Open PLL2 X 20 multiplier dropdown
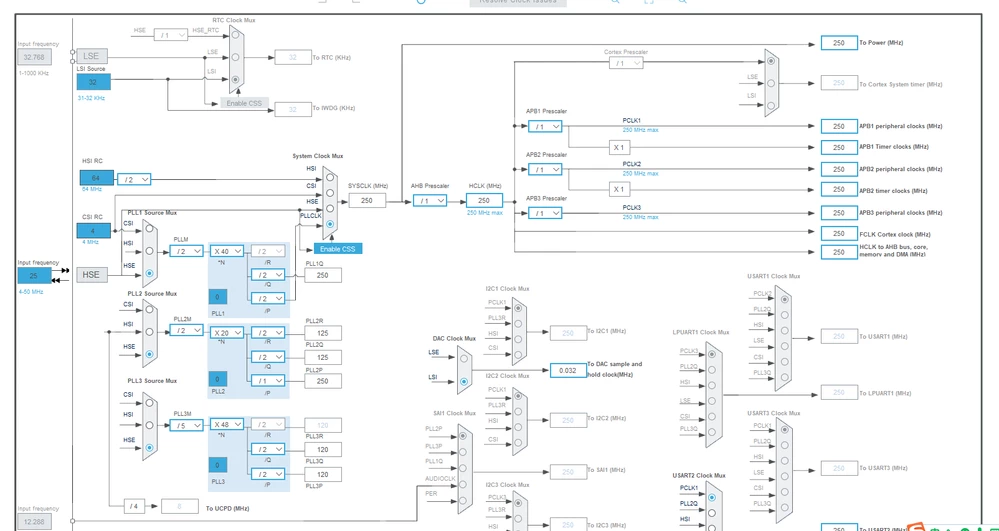 point(227,333)
